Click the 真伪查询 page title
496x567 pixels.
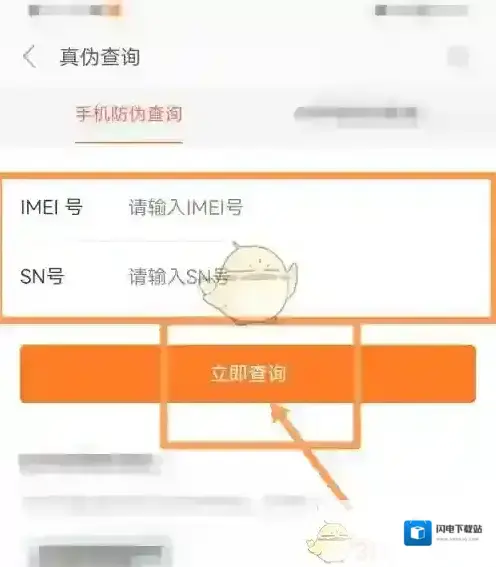(100, 57)
